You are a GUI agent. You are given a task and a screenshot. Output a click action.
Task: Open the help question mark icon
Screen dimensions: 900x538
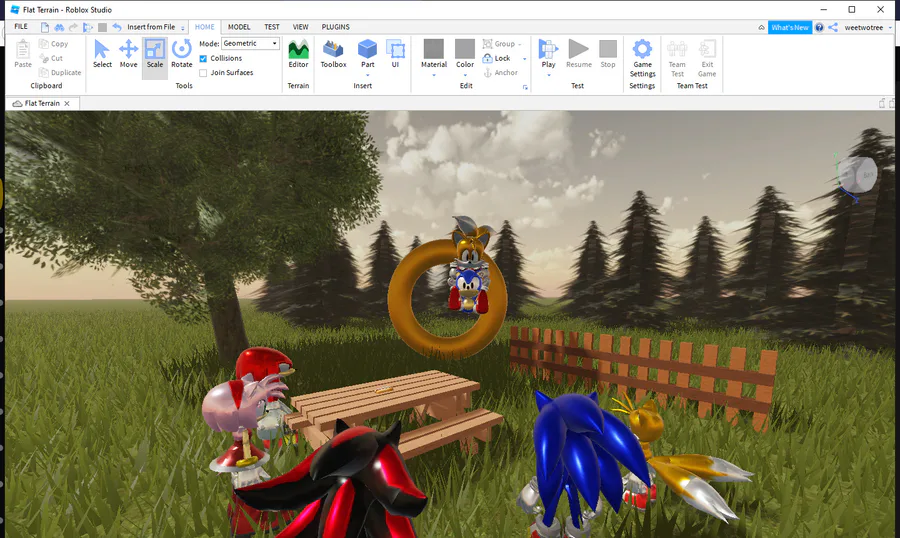point(819,27)
